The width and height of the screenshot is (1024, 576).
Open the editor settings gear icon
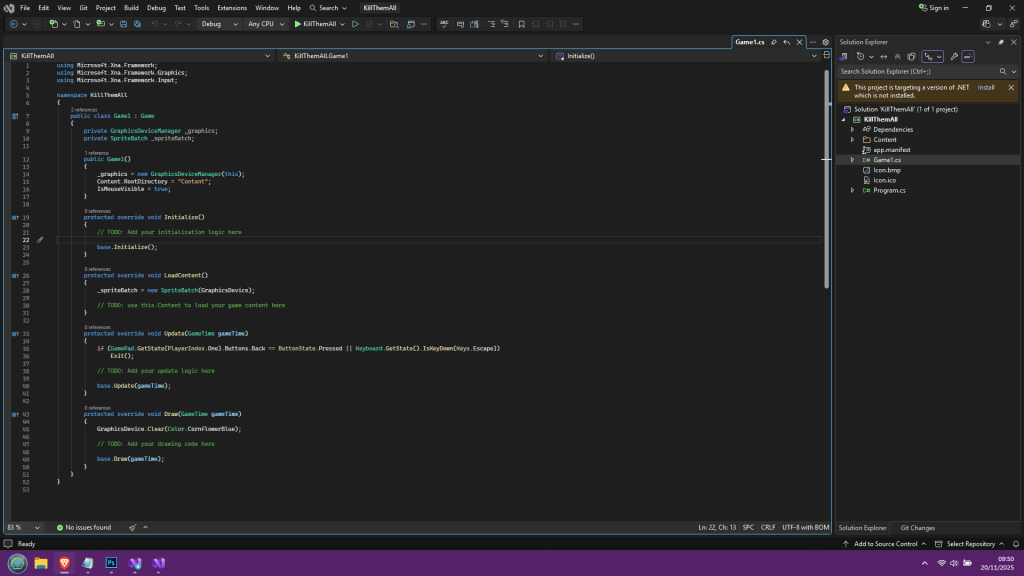coord(826,42)
